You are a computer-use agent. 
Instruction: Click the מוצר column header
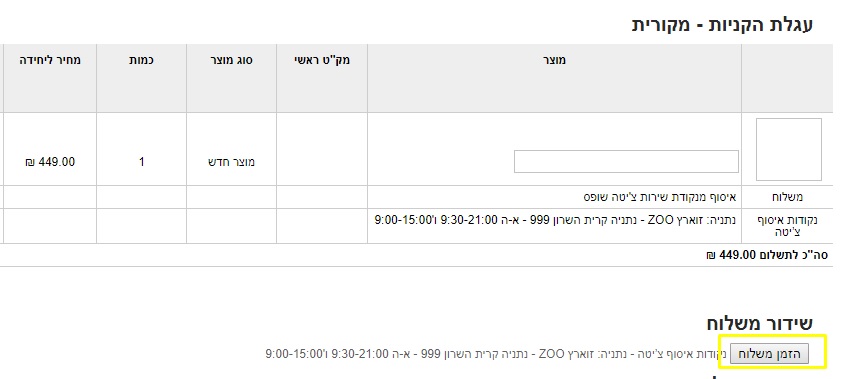point(554,60)
